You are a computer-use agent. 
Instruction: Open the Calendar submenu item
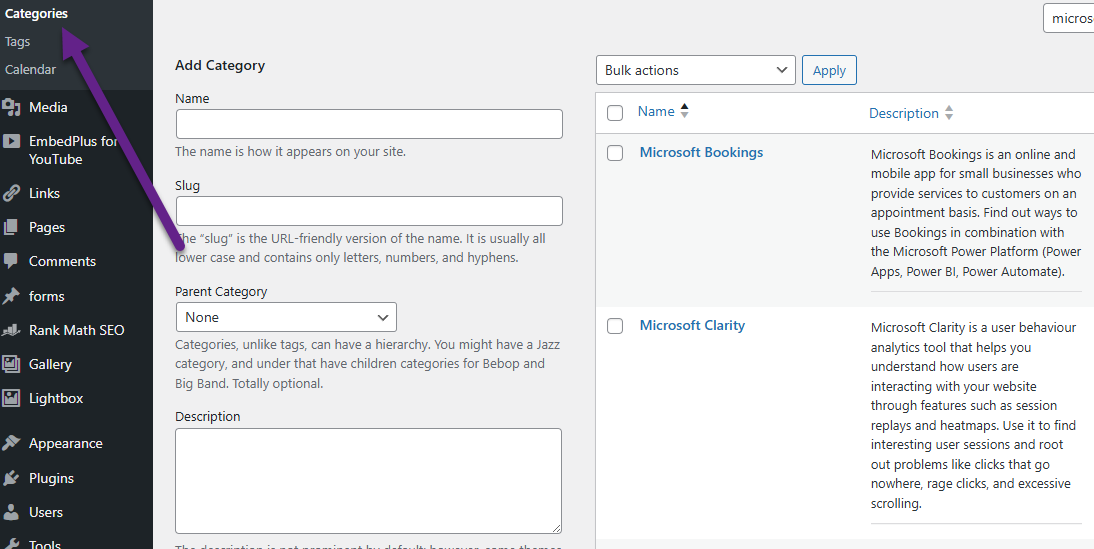[x=30, y=70]
